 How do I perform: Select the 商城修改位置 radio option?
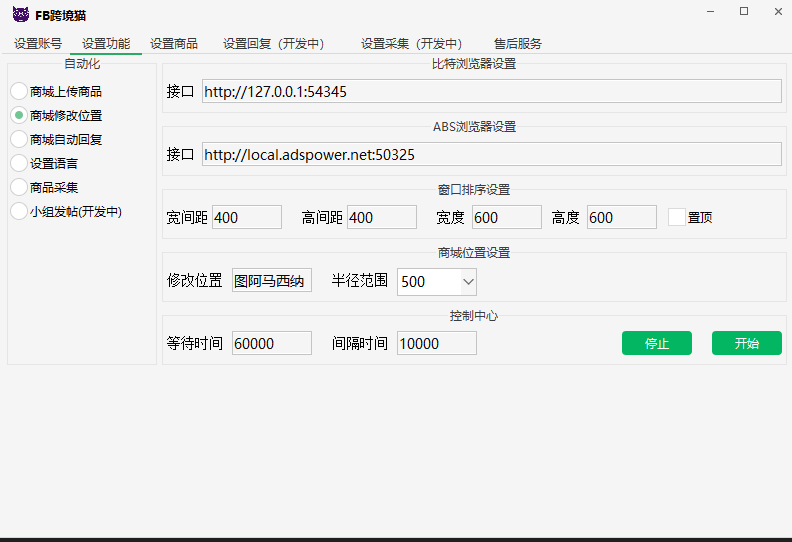19,115
